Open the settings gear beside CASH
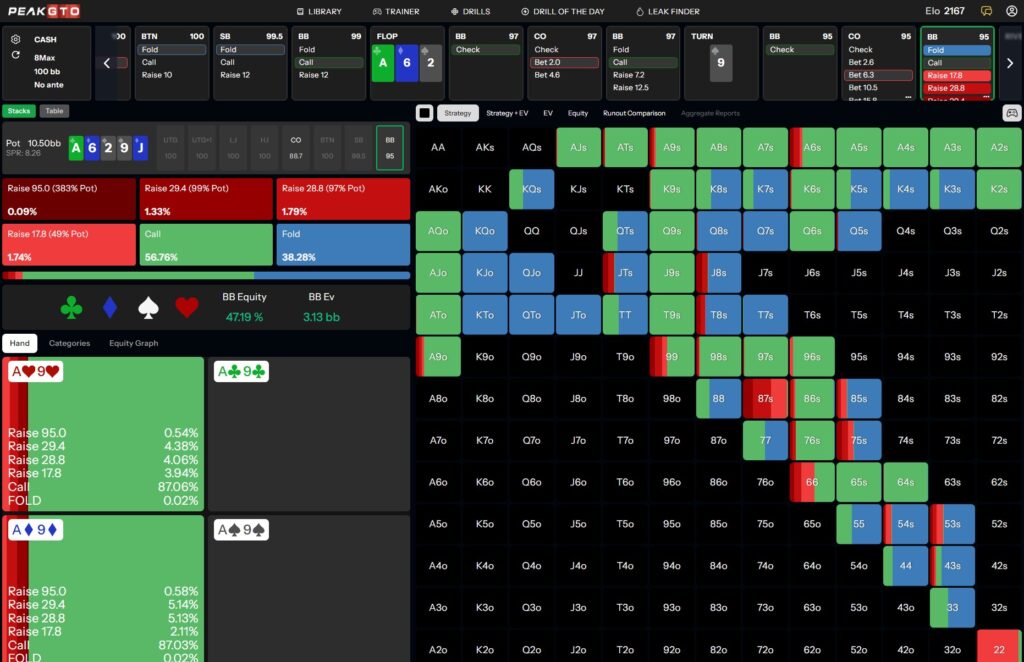Screen dimensions: 1024x662 coord(16,39)
